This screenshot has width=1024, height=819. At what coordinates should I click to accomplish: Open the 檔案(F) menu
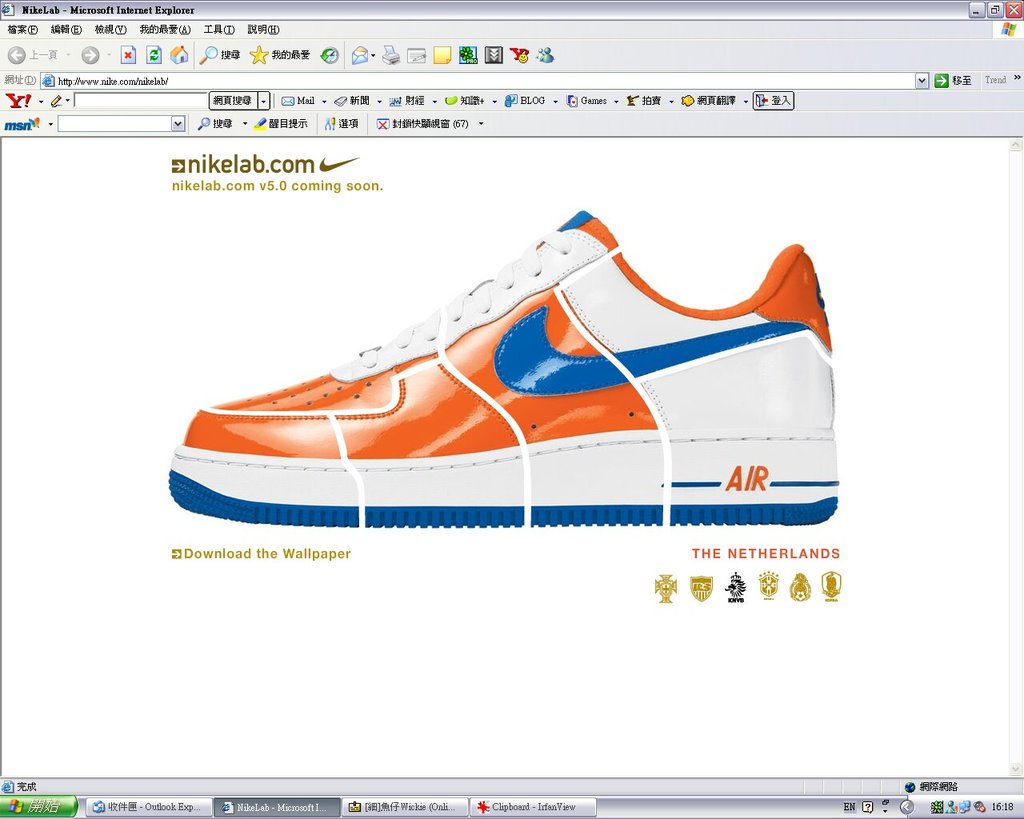(x=23, y=29)
